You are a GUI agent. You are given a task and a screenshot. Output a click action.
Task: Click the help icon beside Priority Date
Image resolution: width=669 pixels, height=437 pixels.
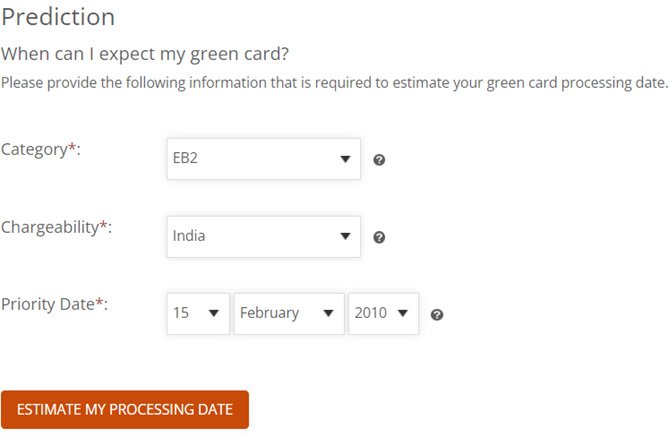(437, 315)
